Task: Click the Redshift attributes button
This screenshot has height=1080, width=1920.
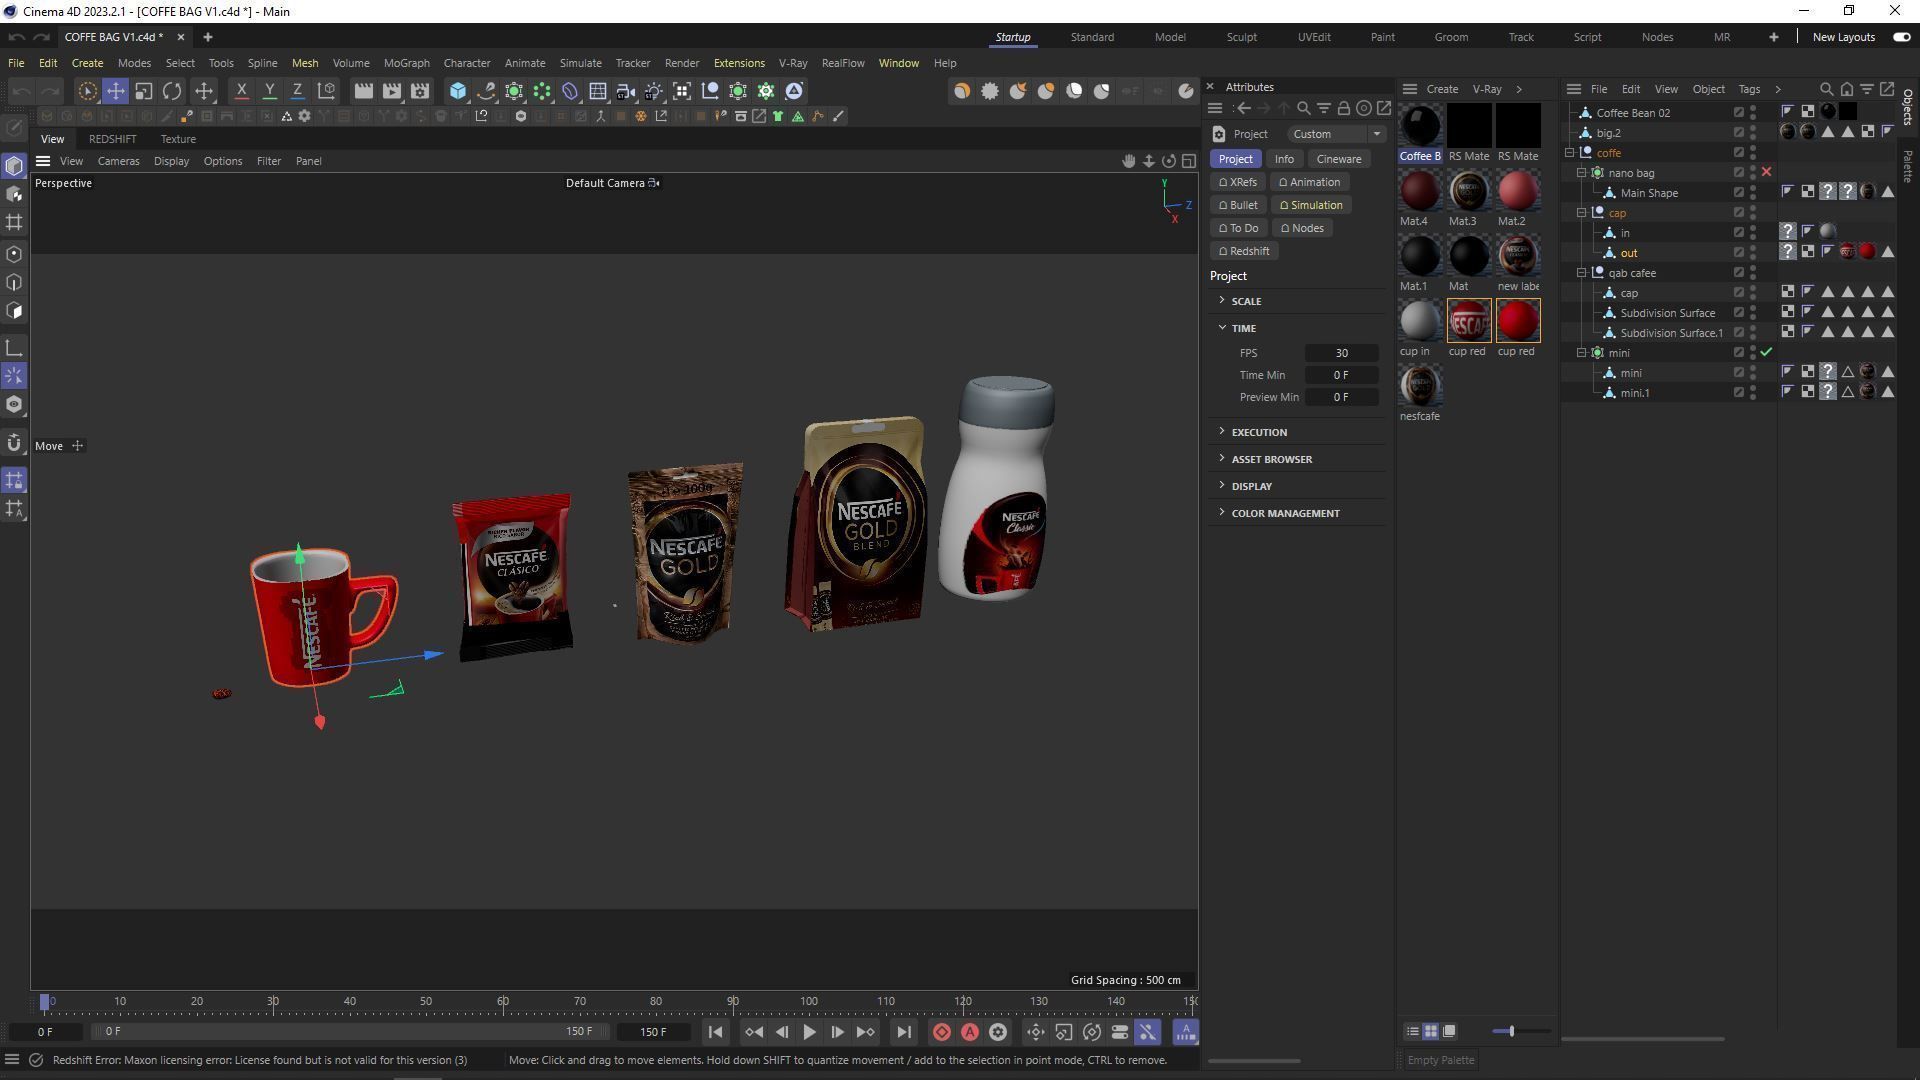Action: [x=1244, y=251]
